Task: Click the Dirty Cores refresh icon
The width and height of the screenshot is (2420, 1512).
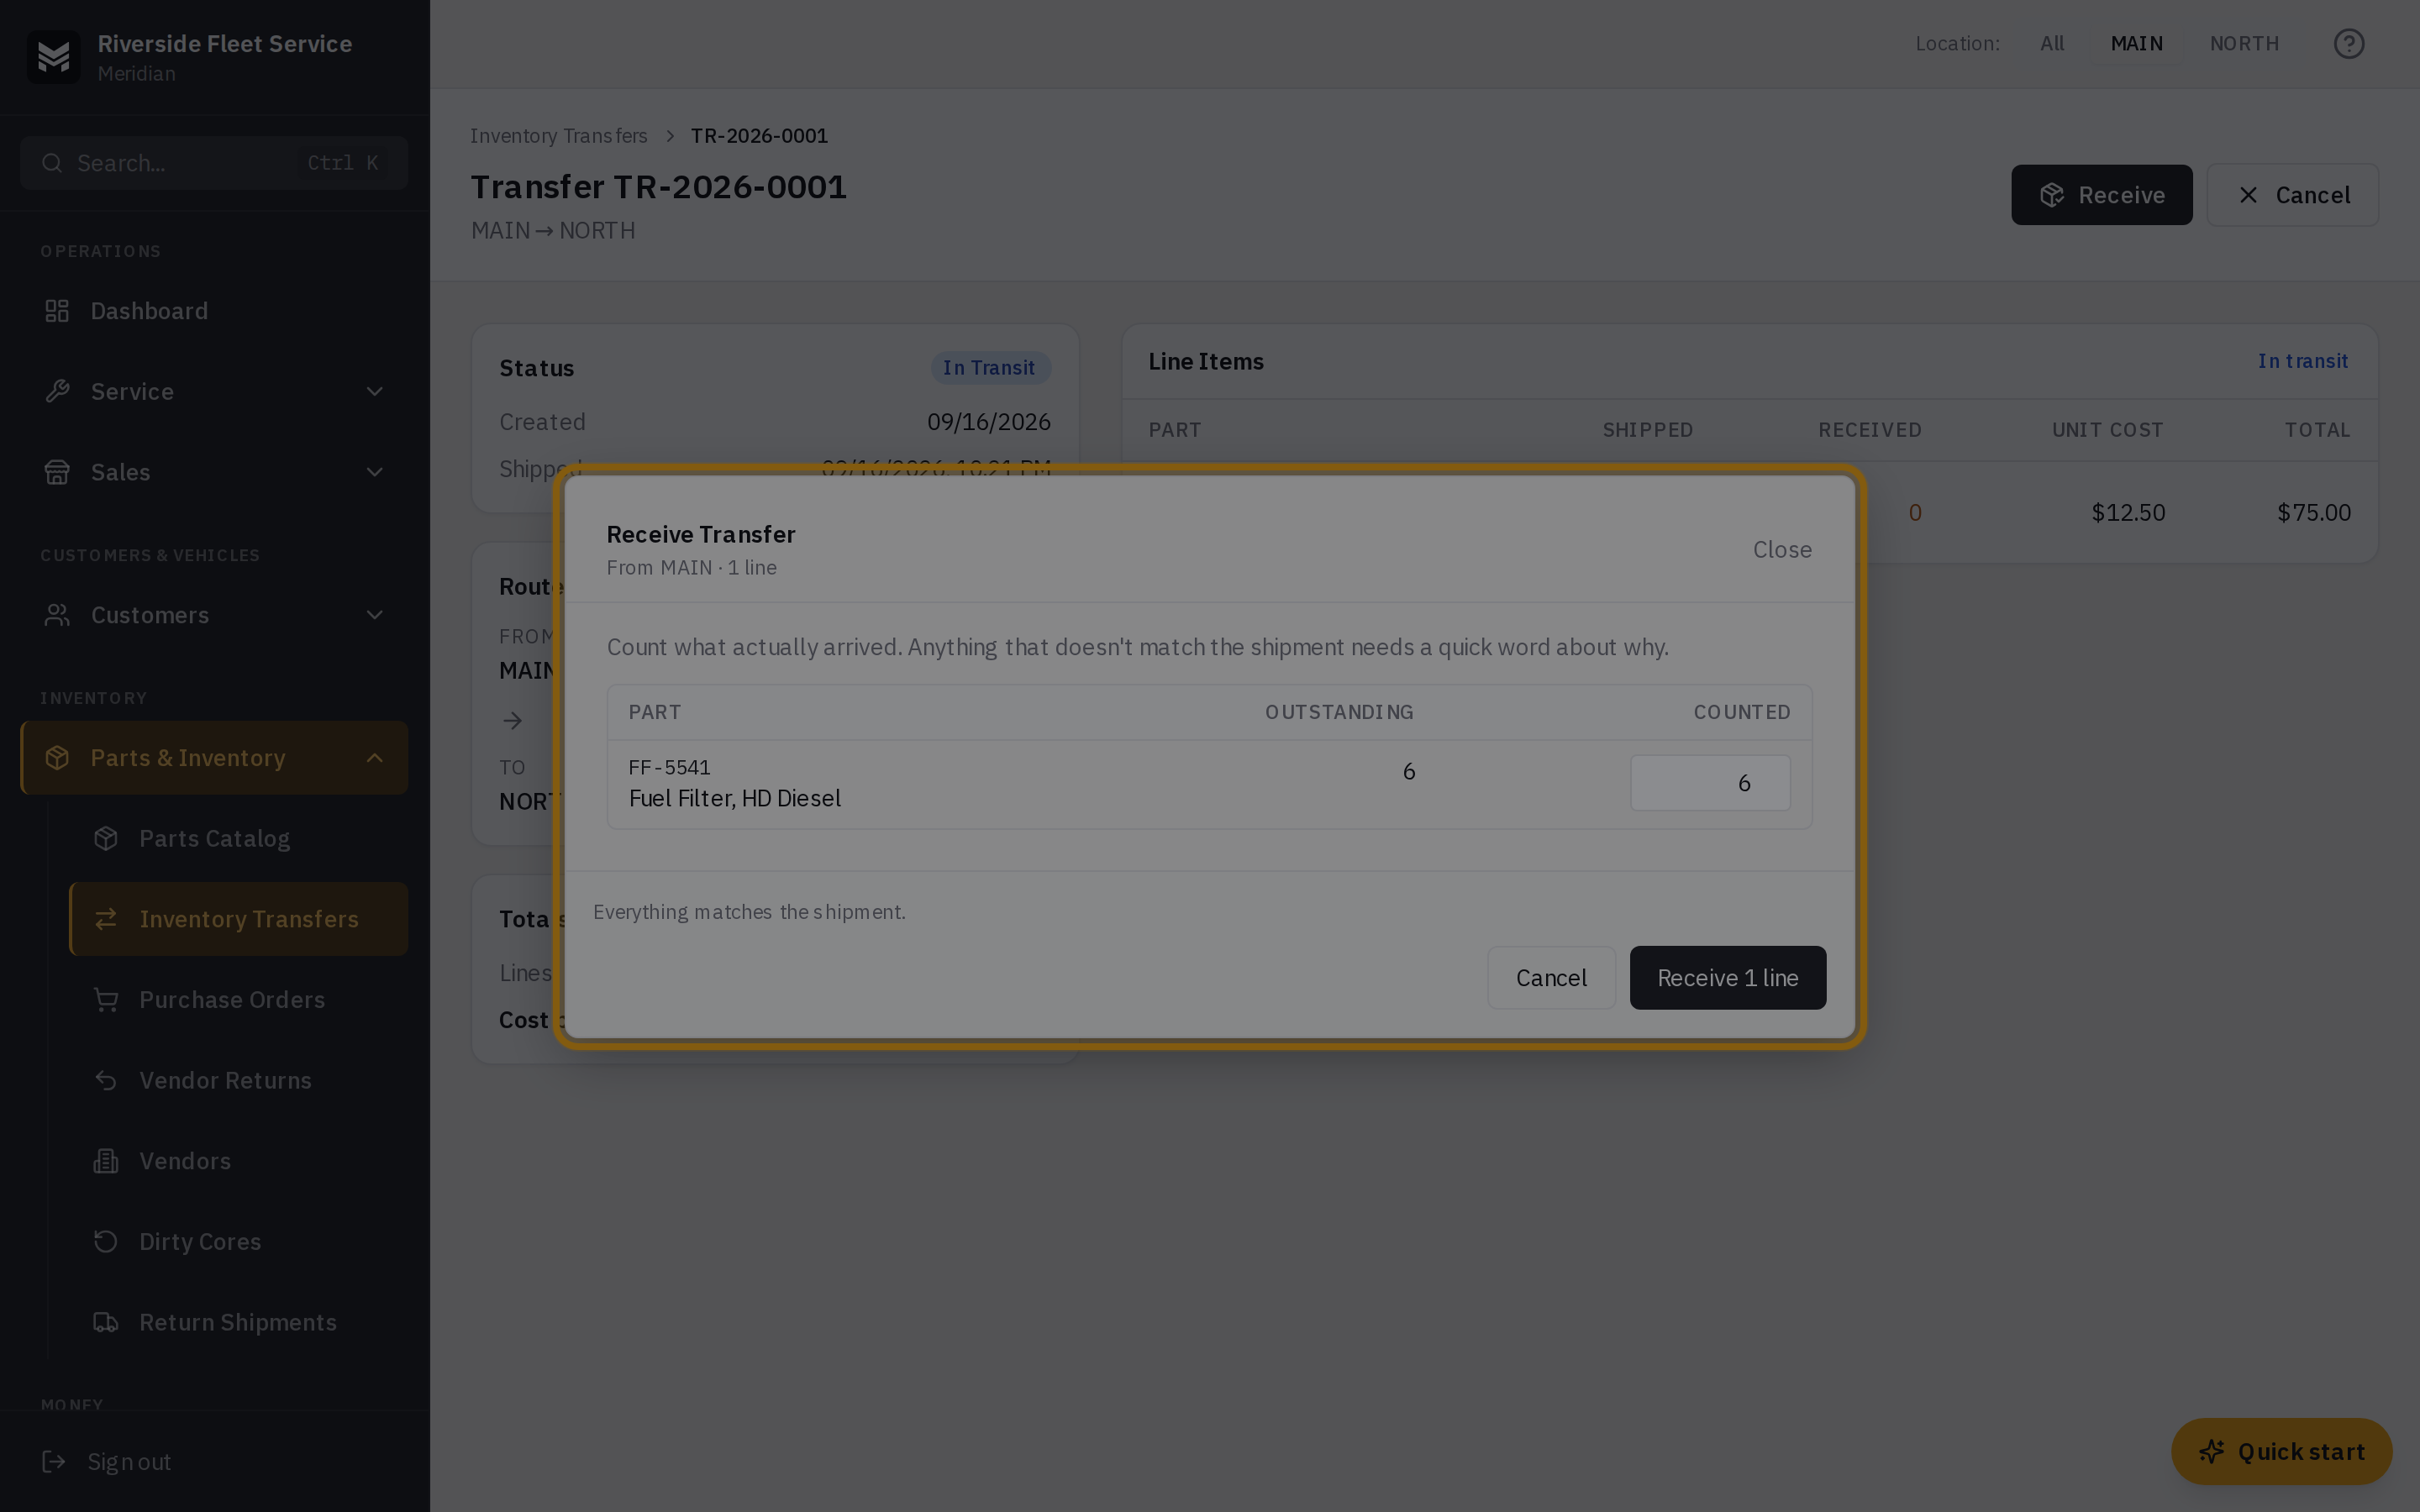Action: [x=106, y=1241]
